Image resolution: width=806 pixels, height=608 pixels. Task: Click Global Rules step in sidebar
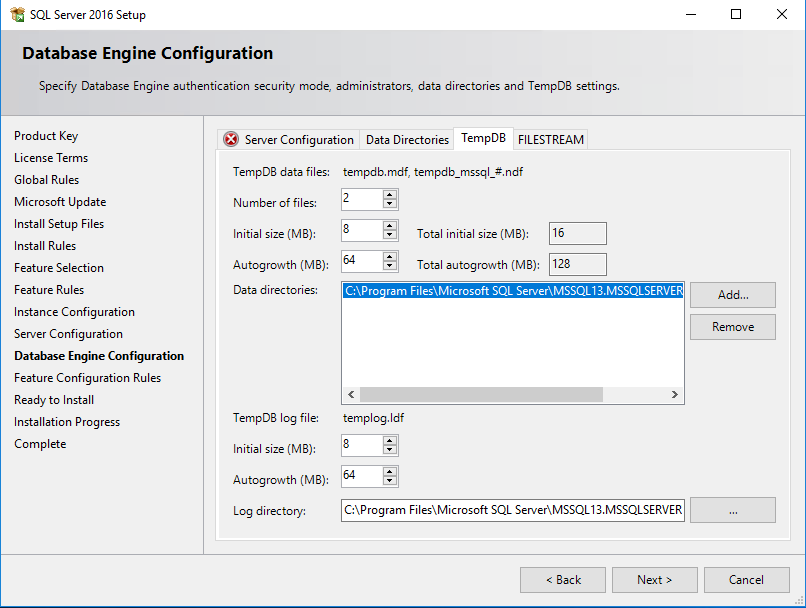tap(46, 180)
